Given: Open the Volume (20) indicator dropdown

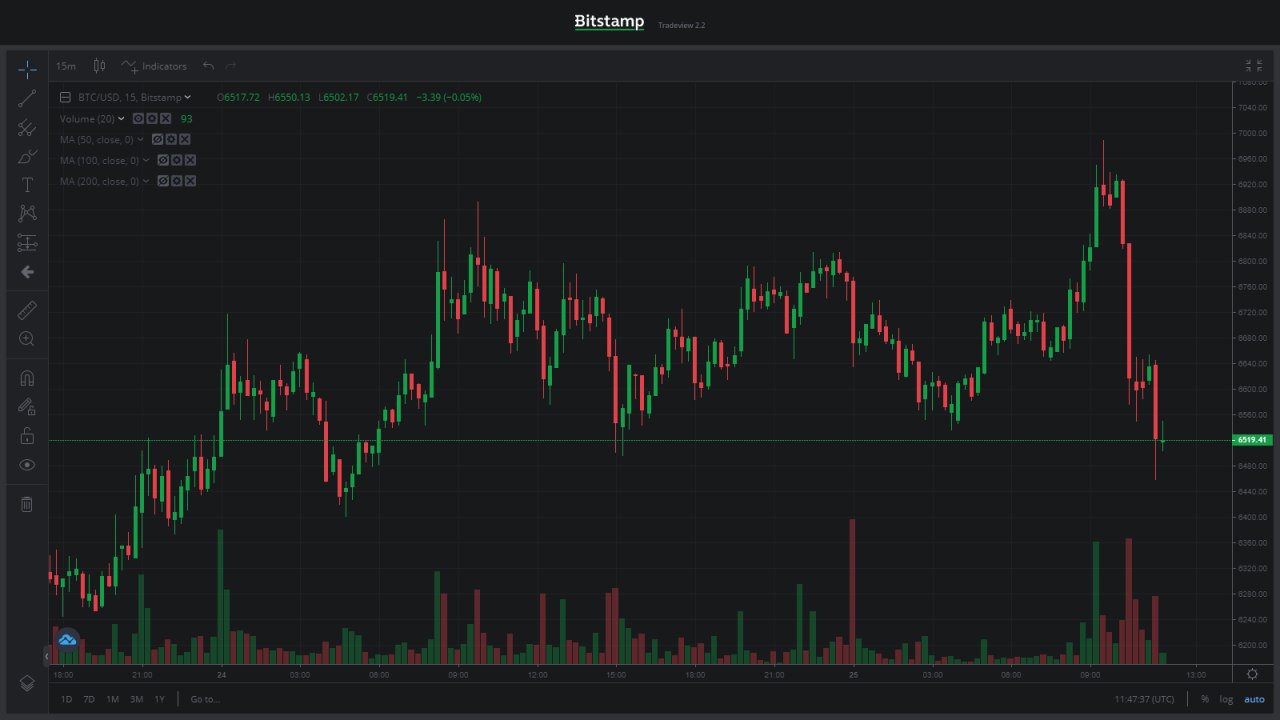Looking at the screenshot, I should click(x=122, y=119).
